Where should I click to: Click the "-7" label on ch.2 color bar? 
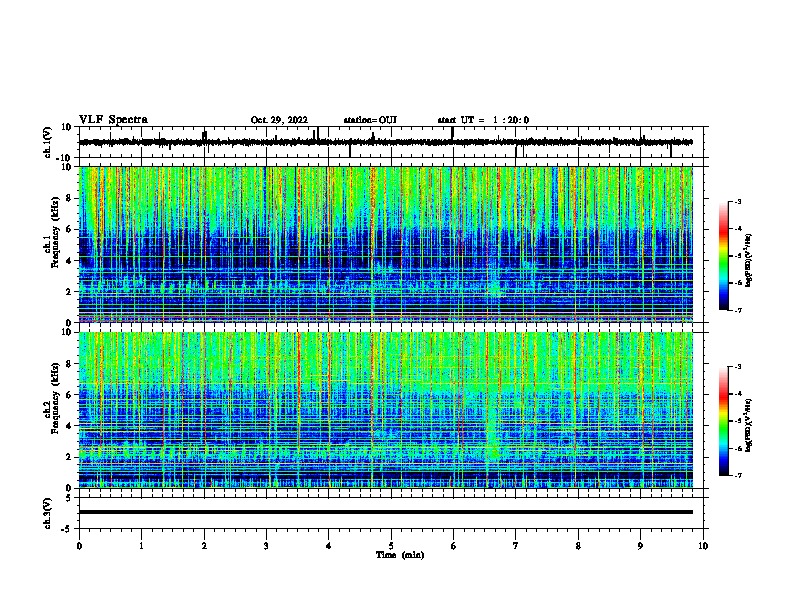click(x=737, y=475)
